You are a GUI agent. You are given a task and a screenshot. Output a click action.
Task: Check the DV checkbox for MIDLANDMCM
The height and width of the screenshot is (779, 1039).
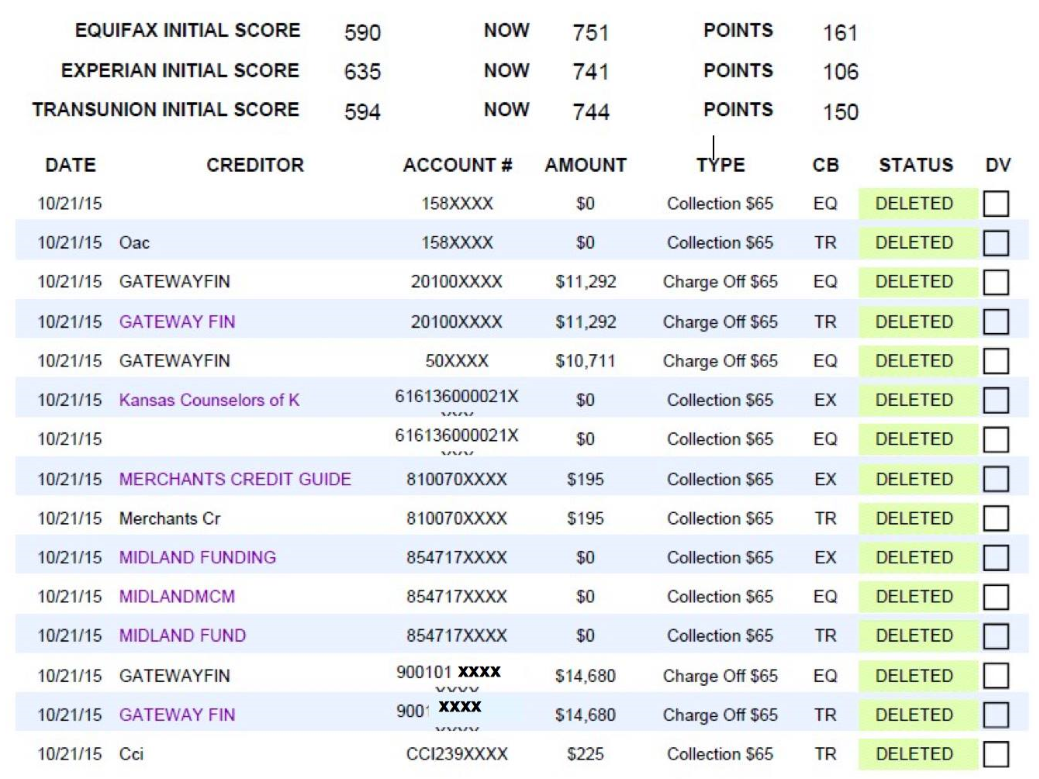tap(996, 597)
